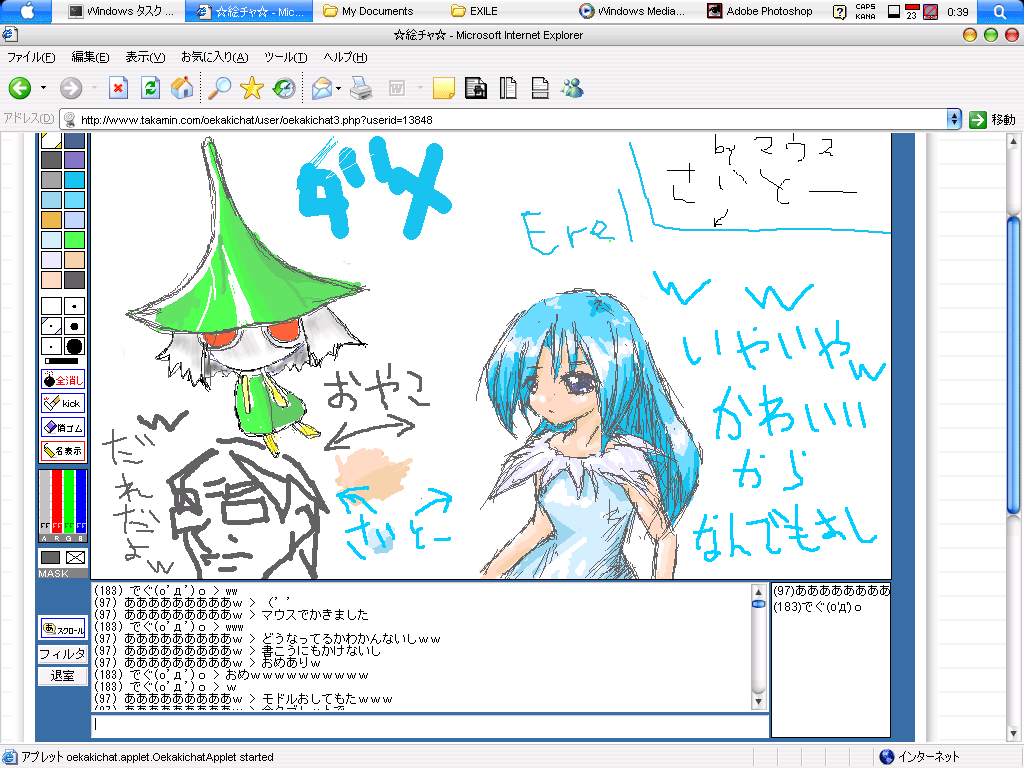The image size is (1024, 768).
Task: Click the 名表示 name display button
Action: (x=63, y=451)
